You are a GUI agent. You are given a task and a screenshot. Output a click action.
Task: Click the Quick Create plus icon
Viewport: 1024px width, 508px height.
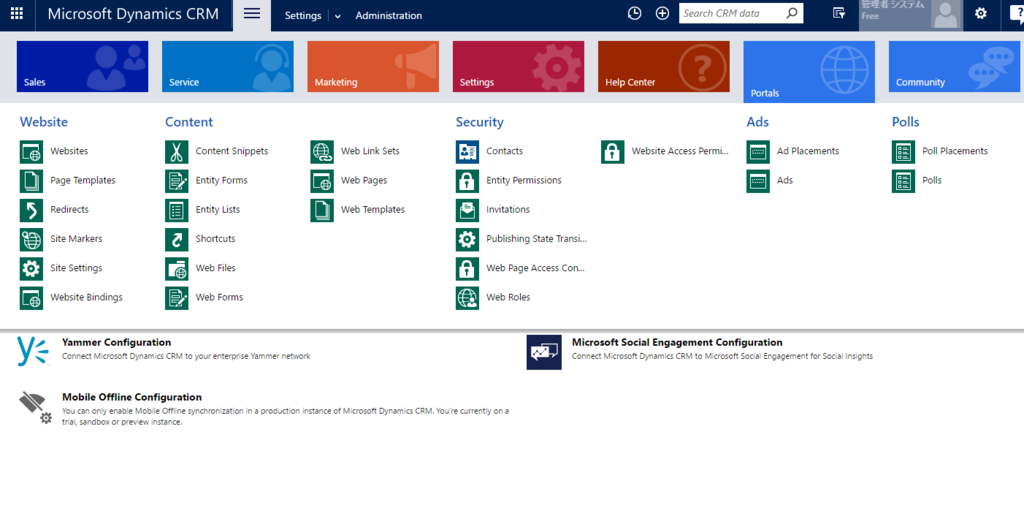[662, 14]
